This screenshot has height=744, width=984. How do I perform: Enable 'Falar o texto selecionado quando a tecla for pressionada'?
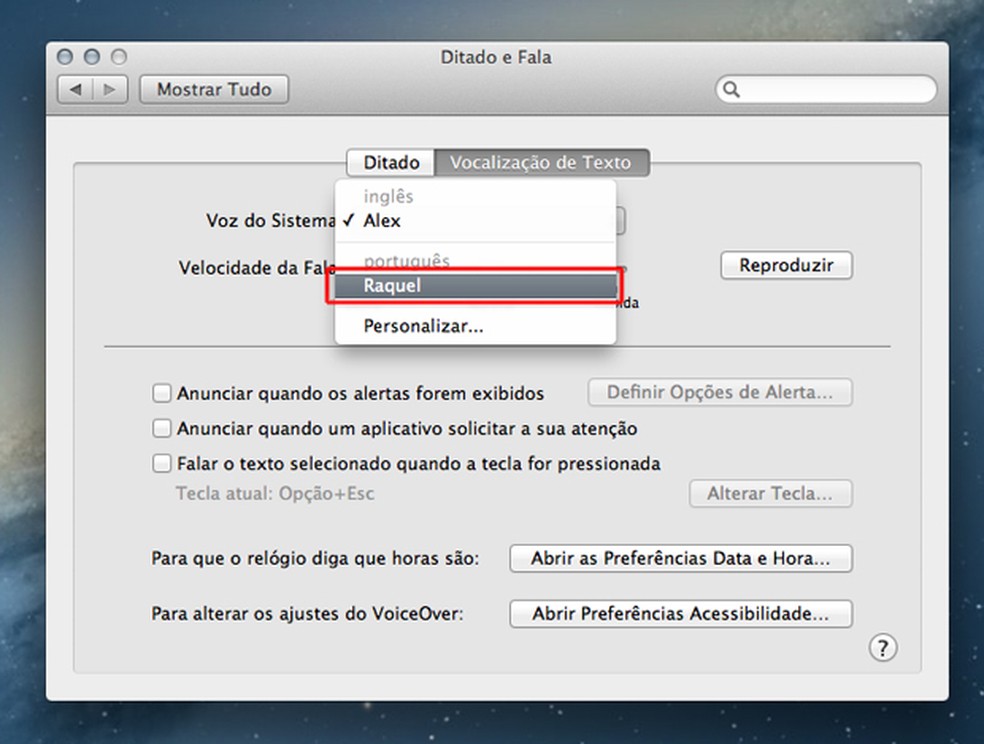(x=161, y=463)
